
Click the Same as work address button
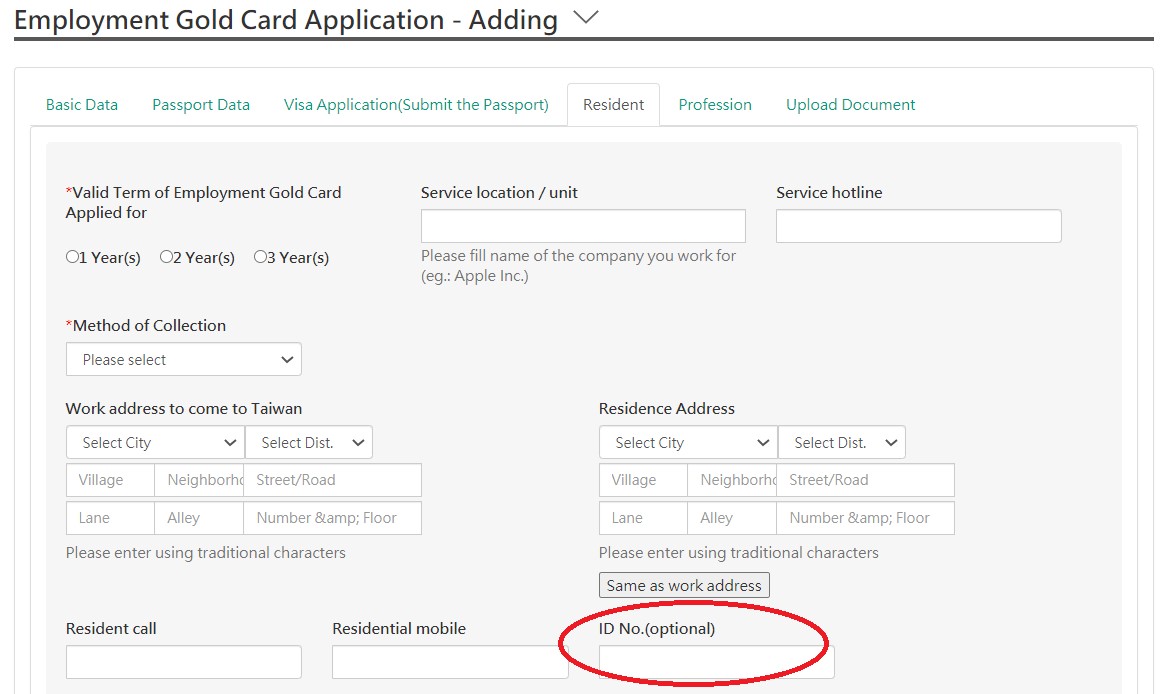pos(684,585)
